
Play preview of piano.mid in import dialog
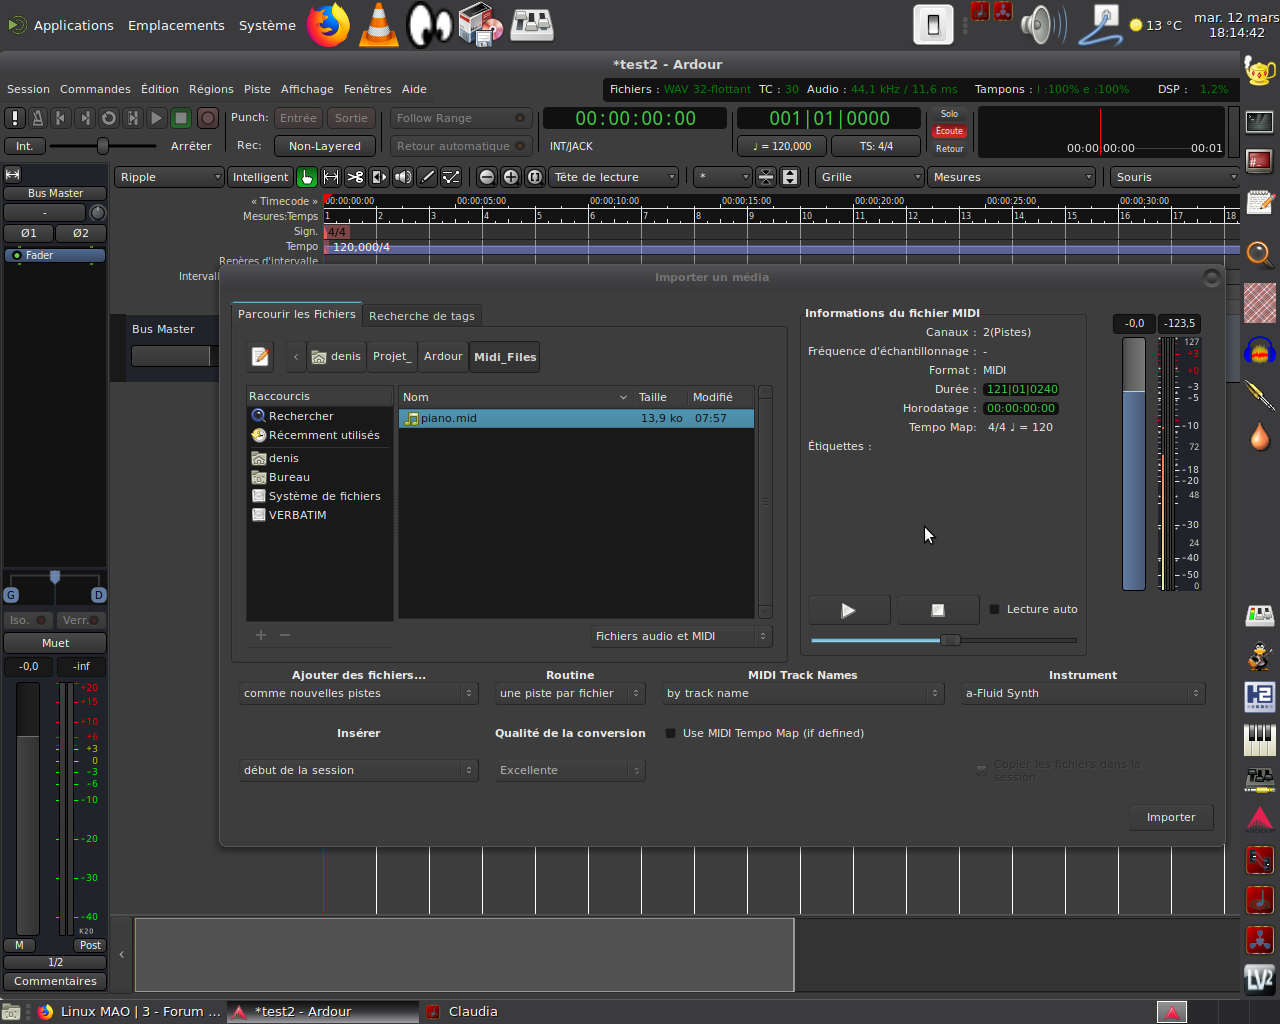[848, 610]
